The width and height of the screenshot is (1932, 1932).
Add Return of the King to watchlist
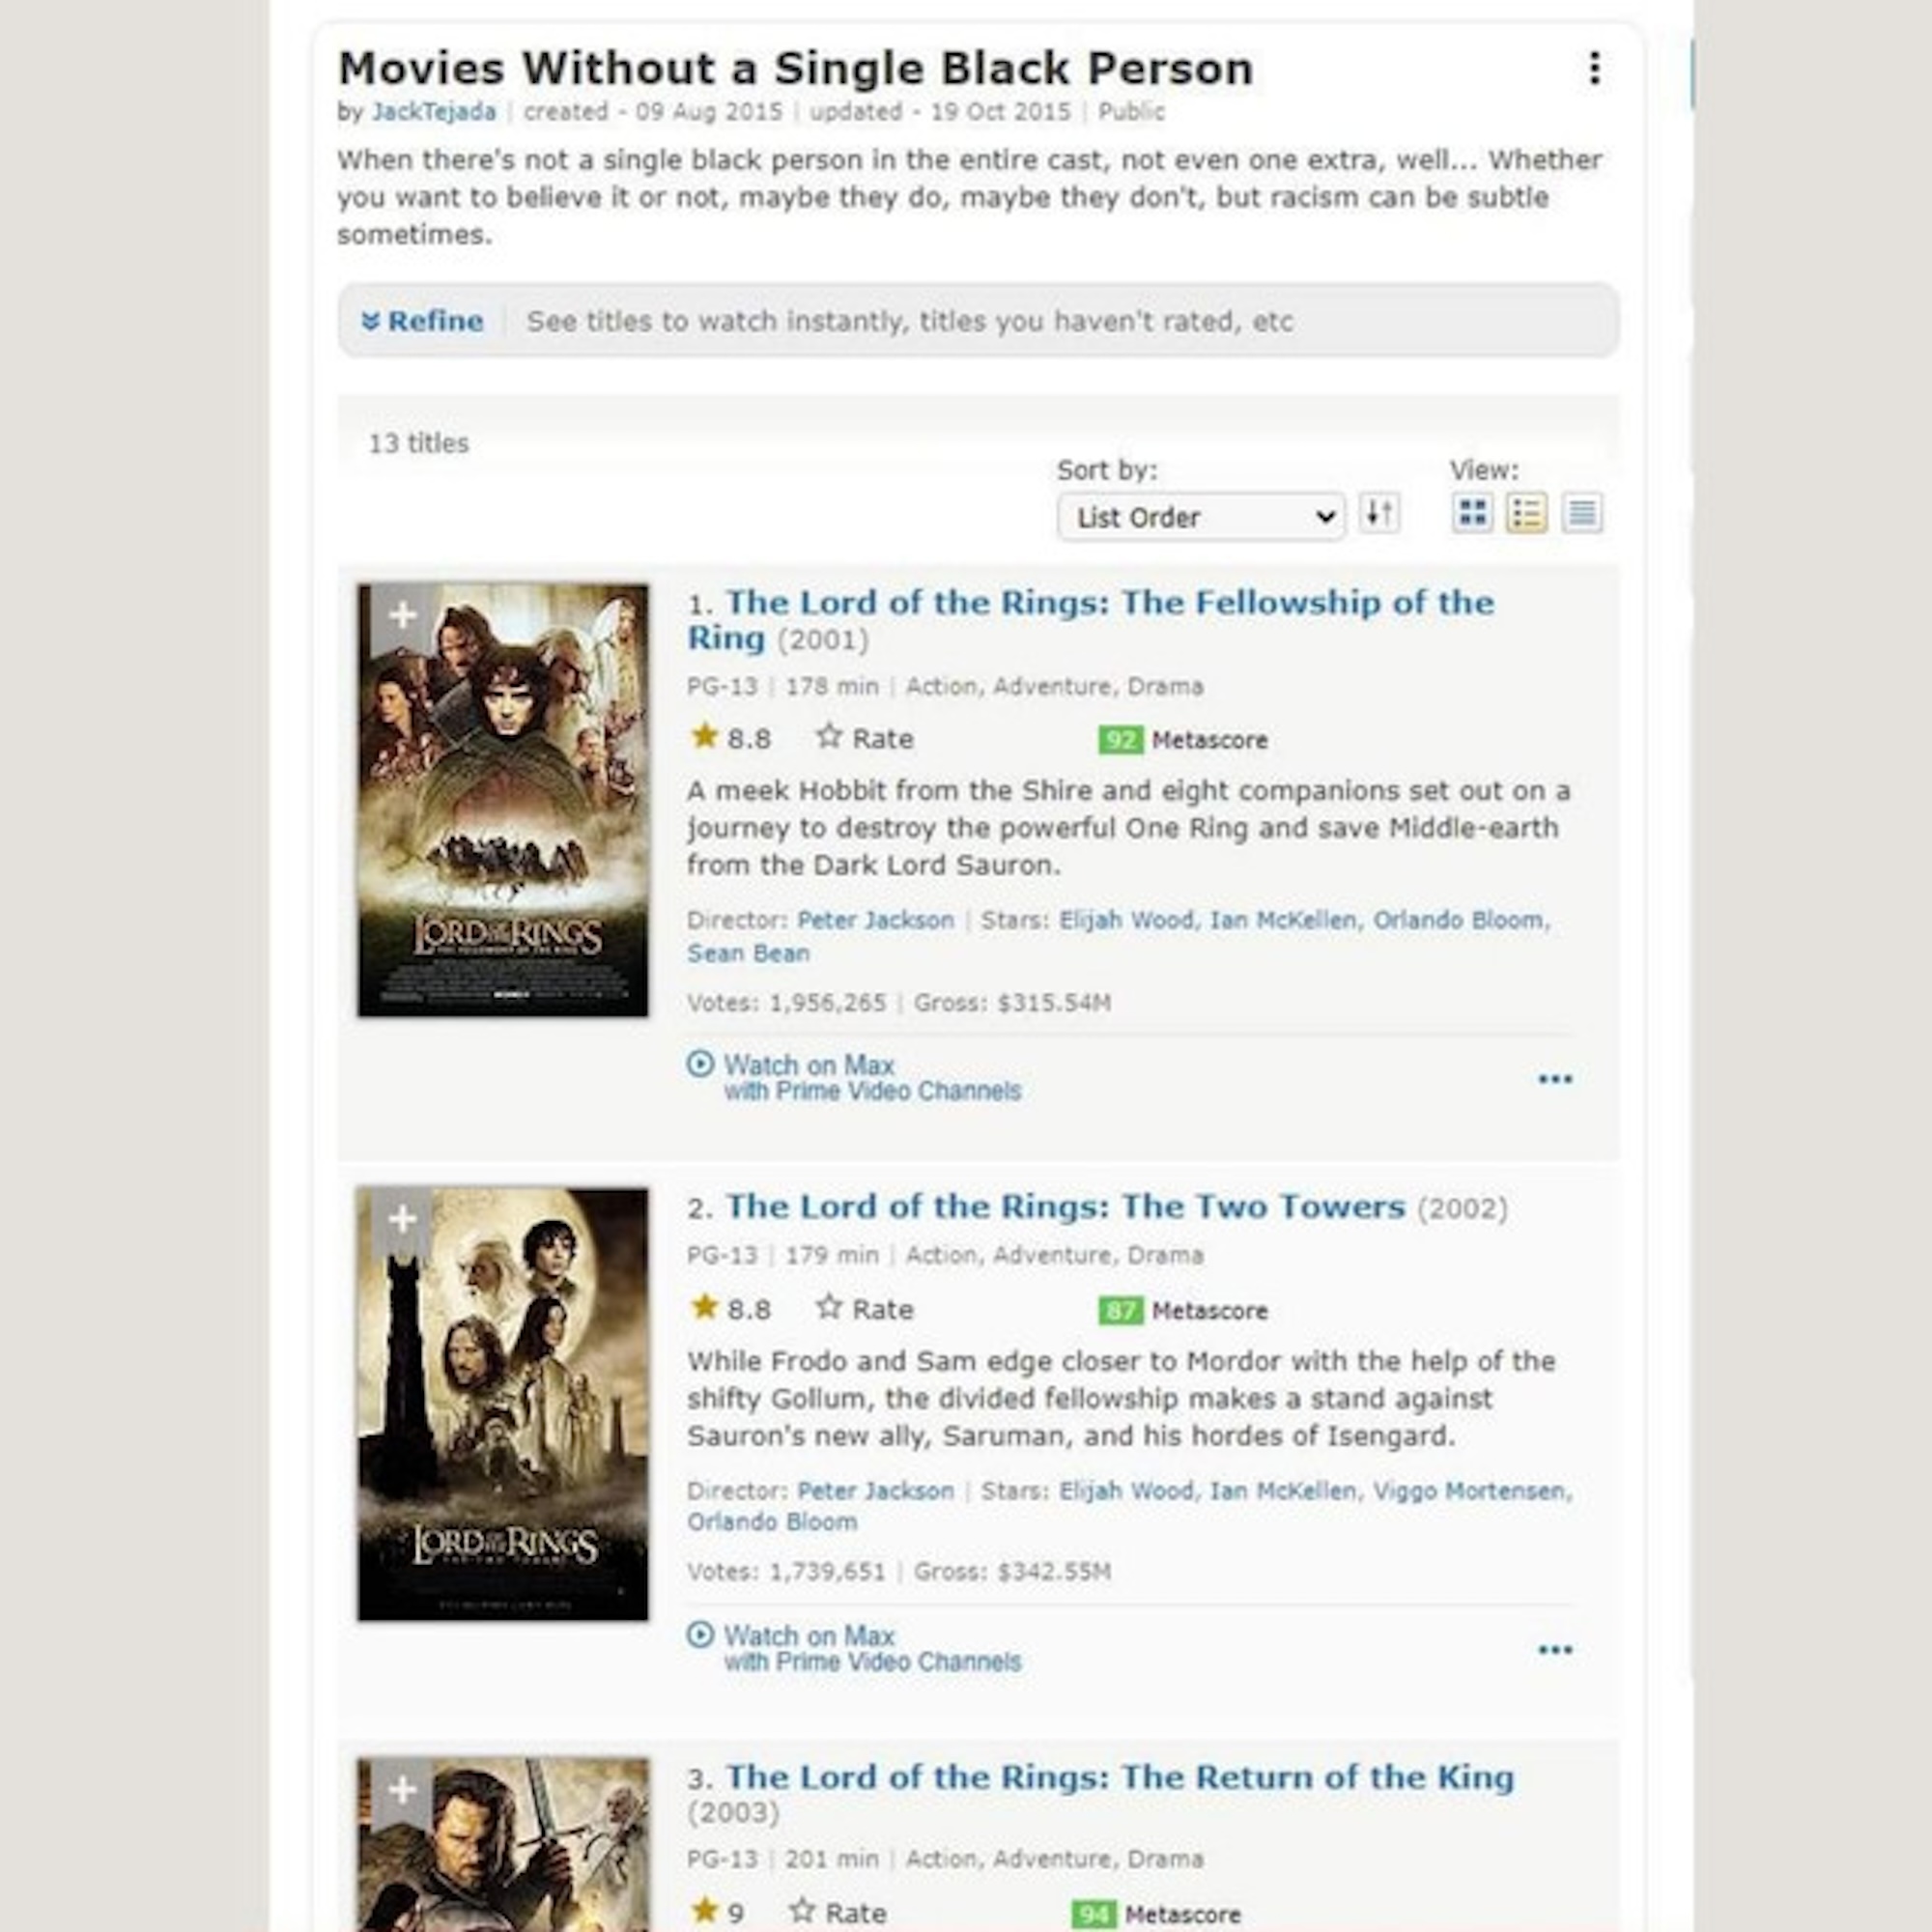point(402,1790)
